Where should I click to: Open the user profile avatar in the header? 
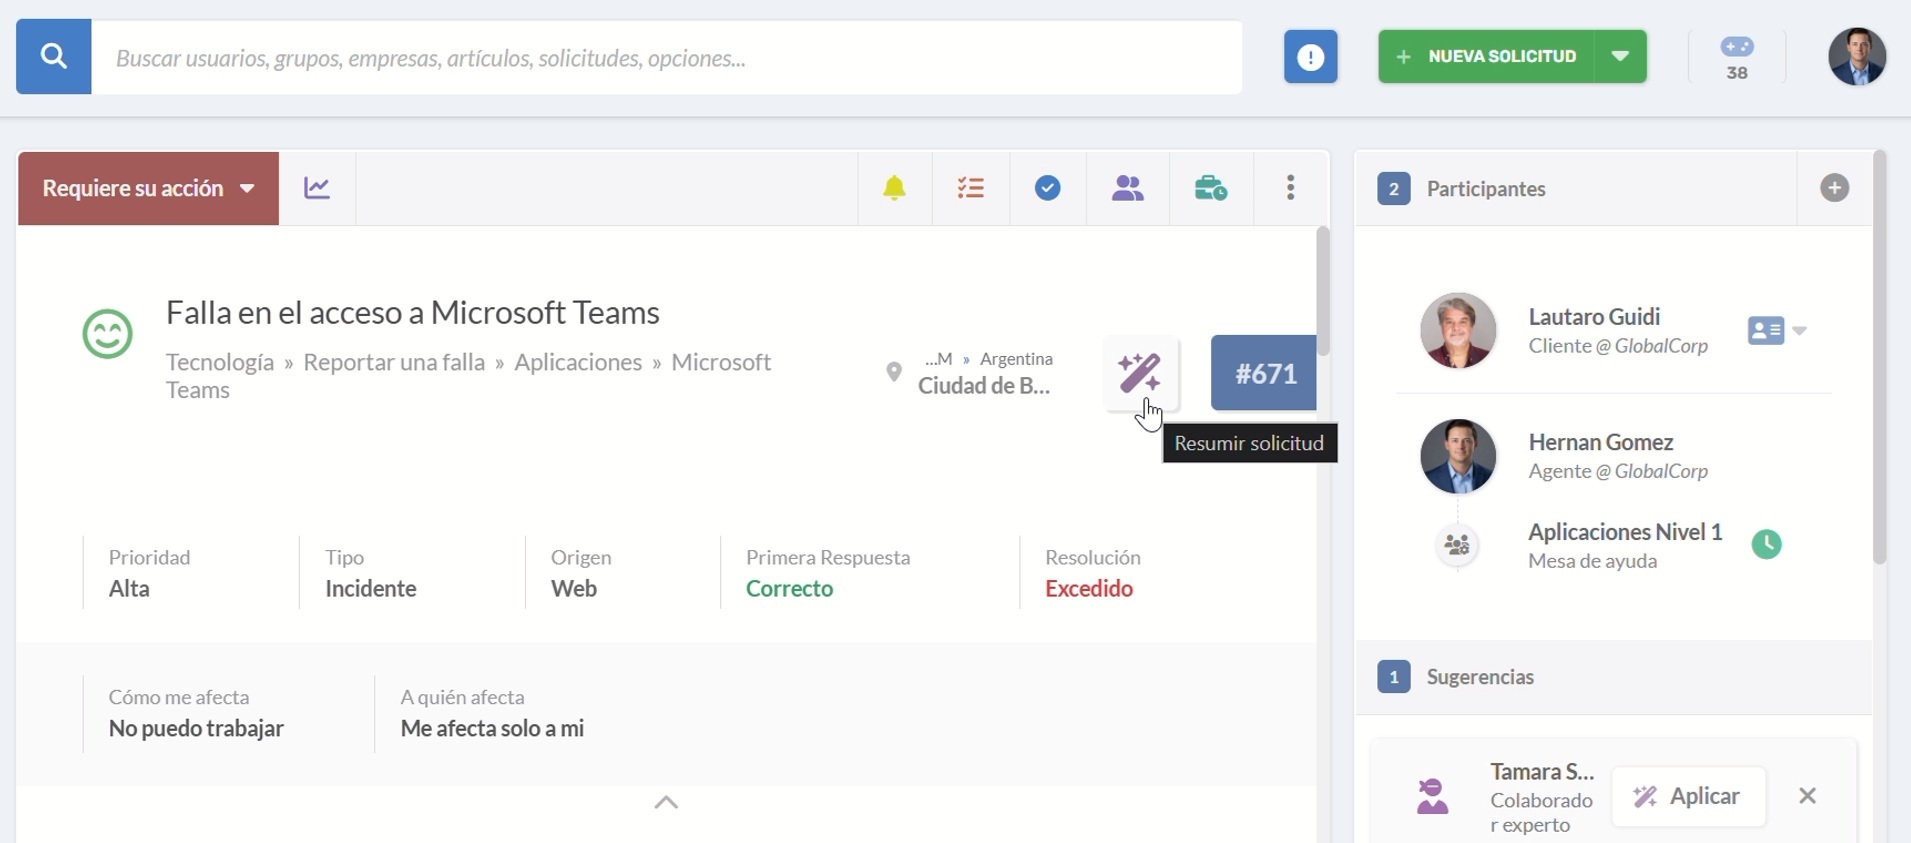pos(1857,57)
